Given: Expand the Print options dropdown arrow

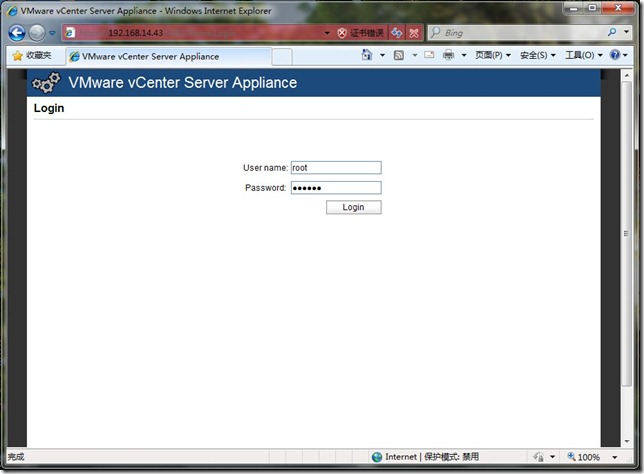Looking at the screenshot, I should point(464,55).
